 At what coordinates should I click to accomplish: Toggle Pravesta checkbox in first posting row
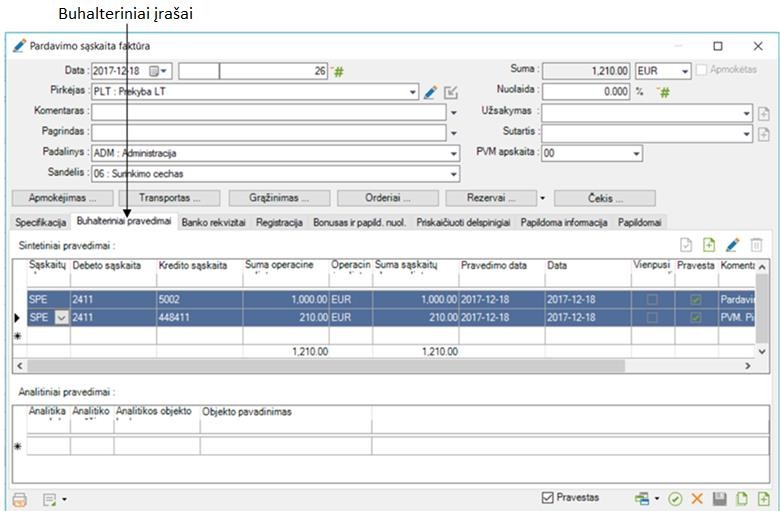coord(695,299)
